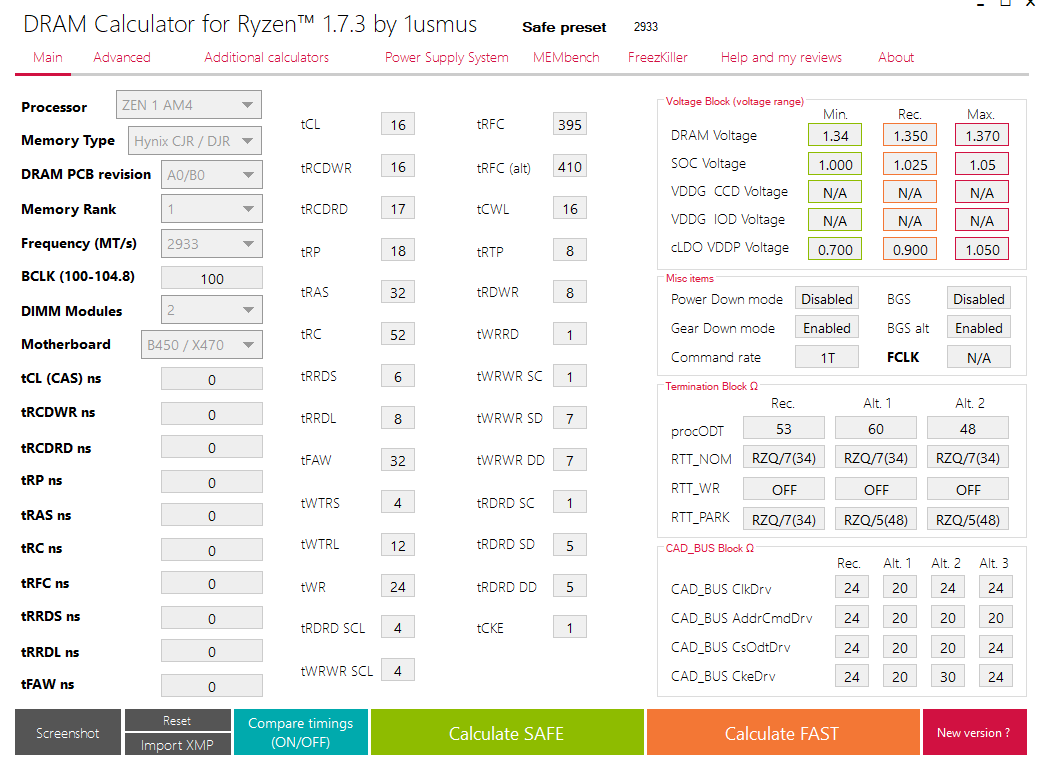This screenshot has height=768, width=1039.
Task: Expand the Memory Type dropdown Hynix CJR / DJR
Action: point(195,140)
